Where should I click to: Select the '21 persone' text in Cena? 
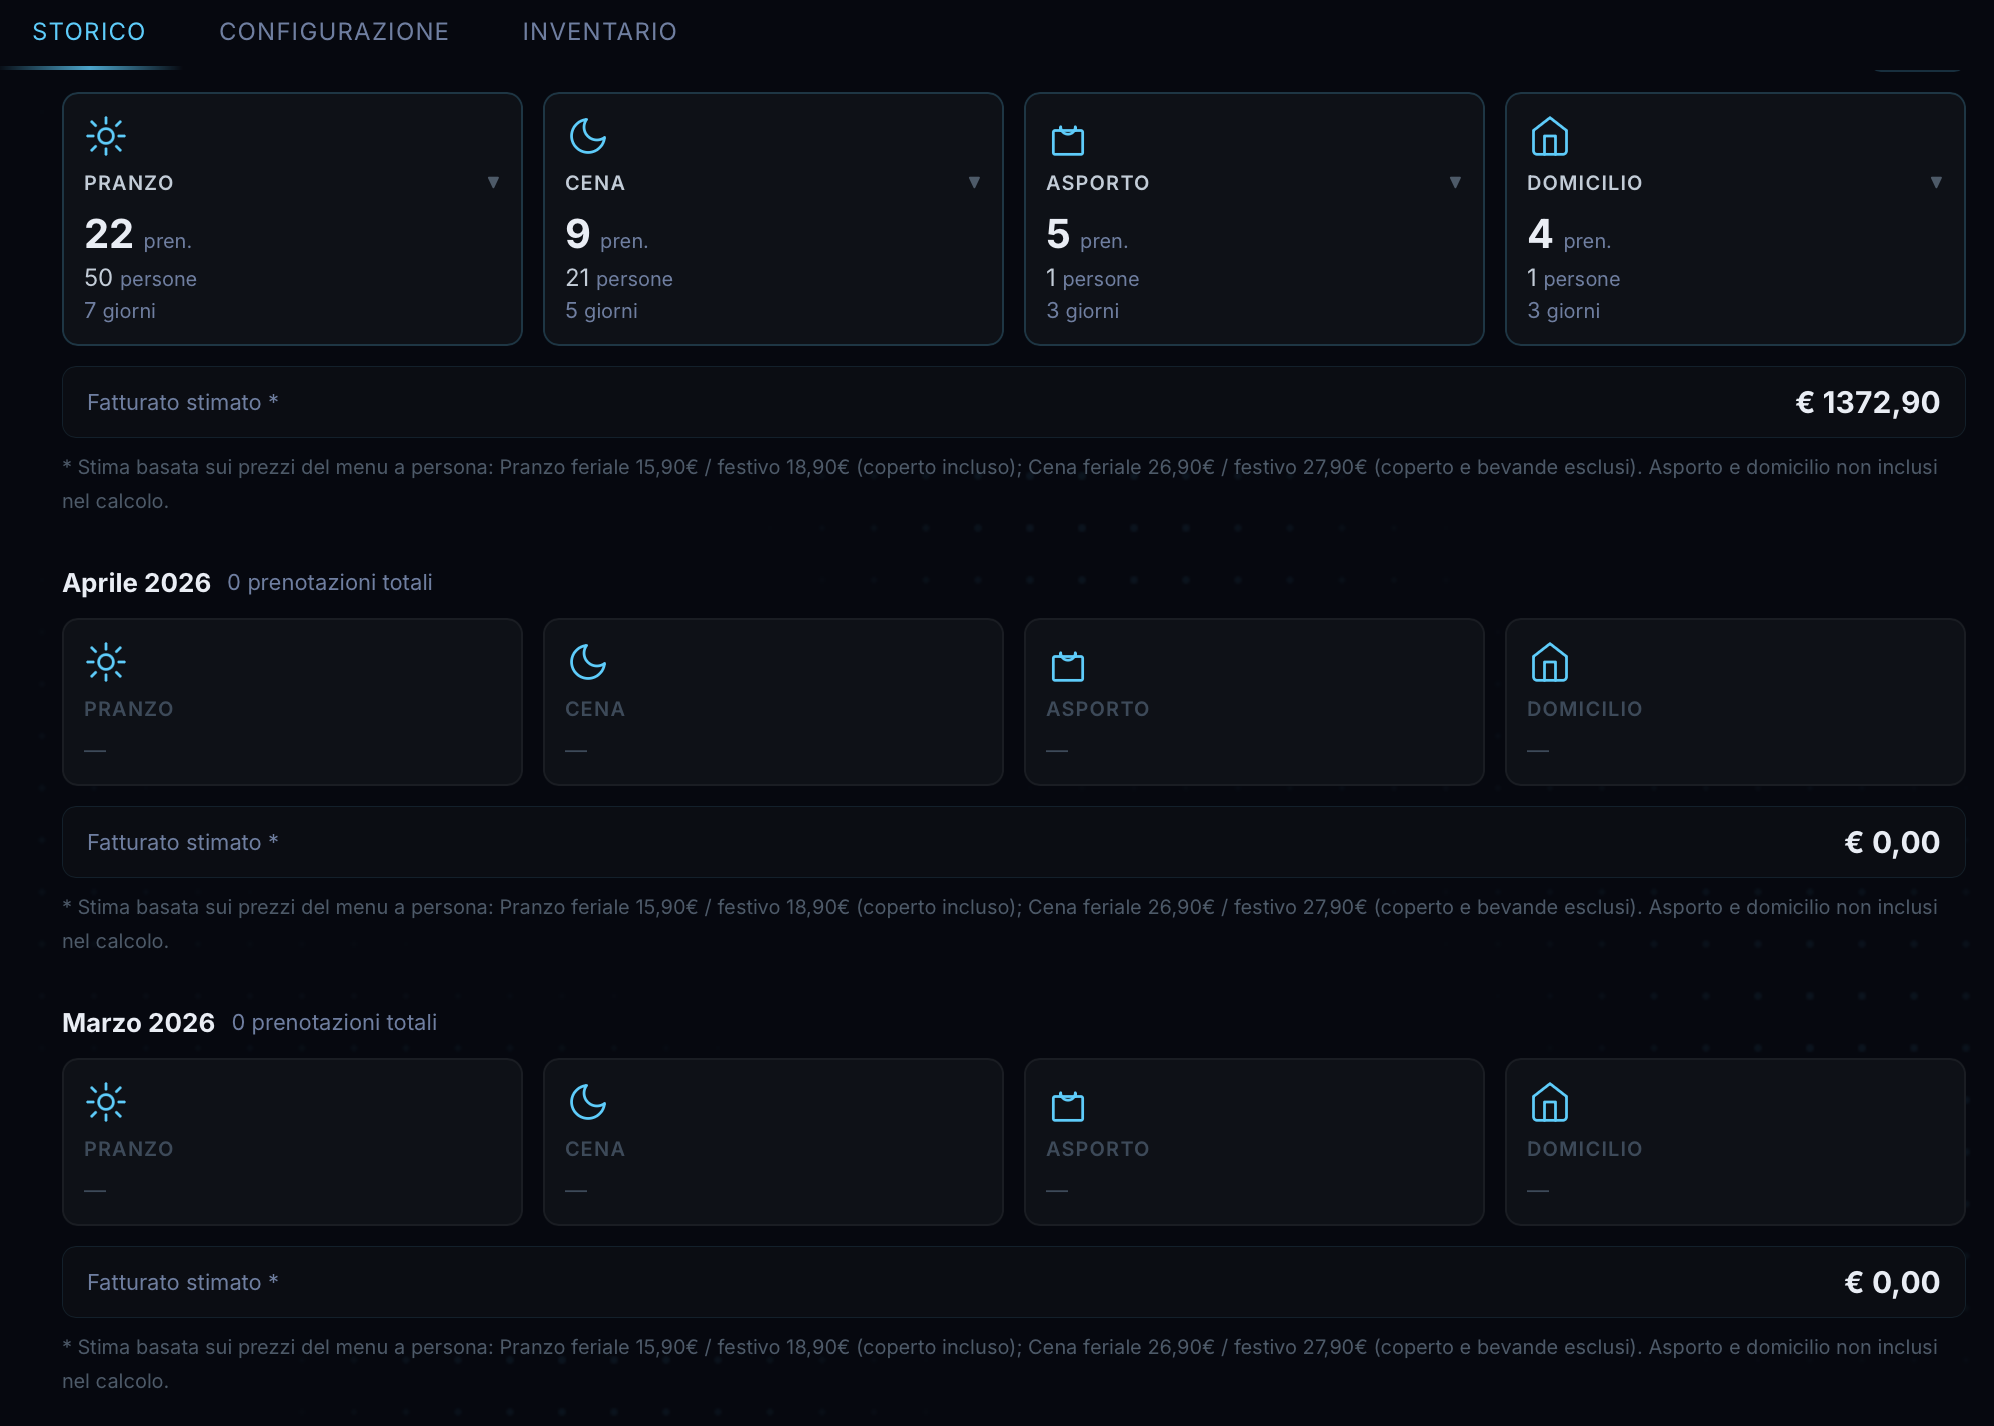click(x=619, y=278)
